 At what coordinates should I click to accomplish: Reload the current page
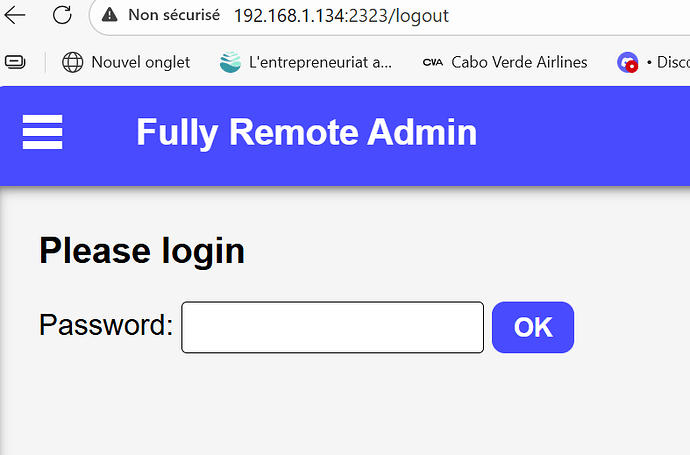point(62,16)
